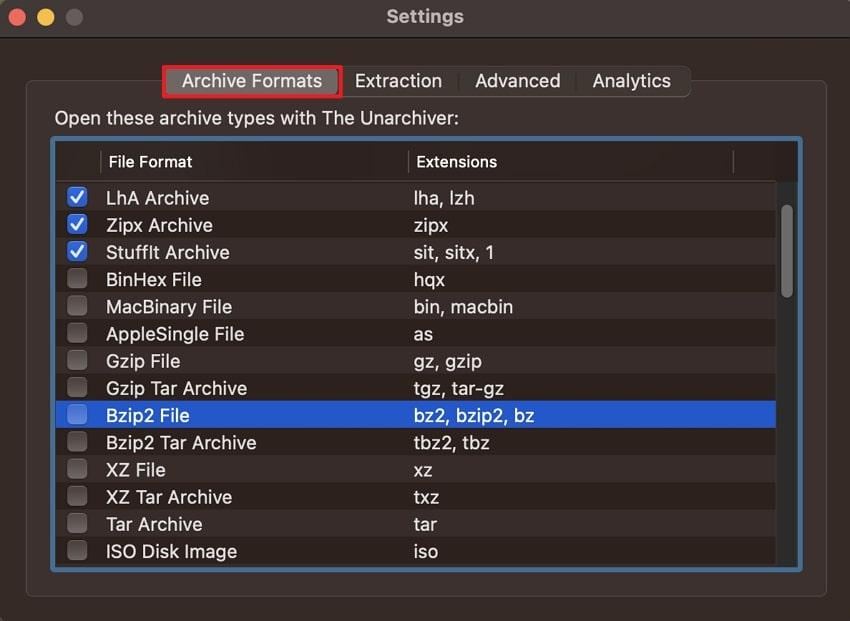Open the Advanced tab
Screen dimensions: 850x621
(x=518, y=81)
